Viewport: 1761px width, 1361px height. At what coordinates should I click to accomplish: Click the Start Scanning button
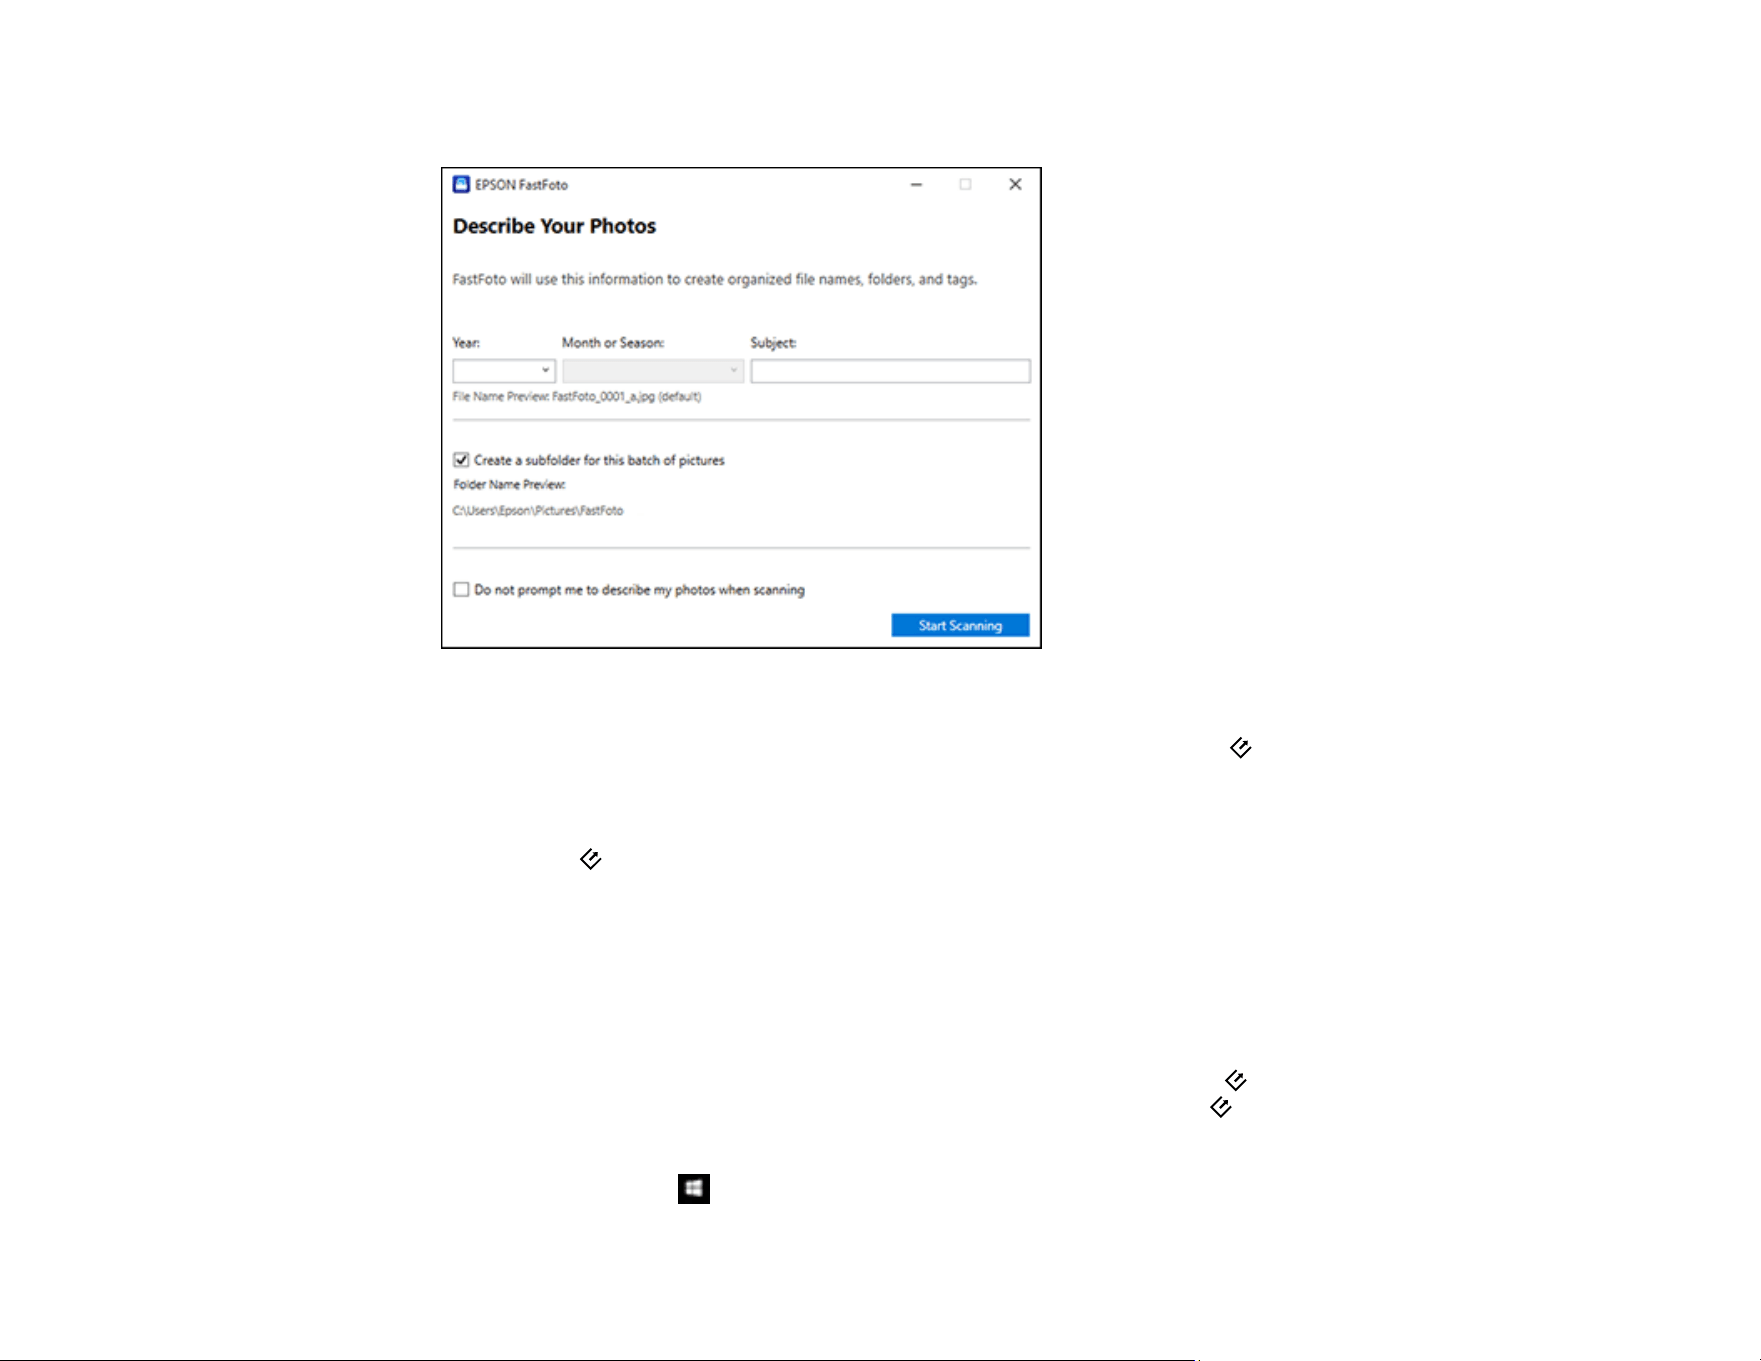pos(960,625)
